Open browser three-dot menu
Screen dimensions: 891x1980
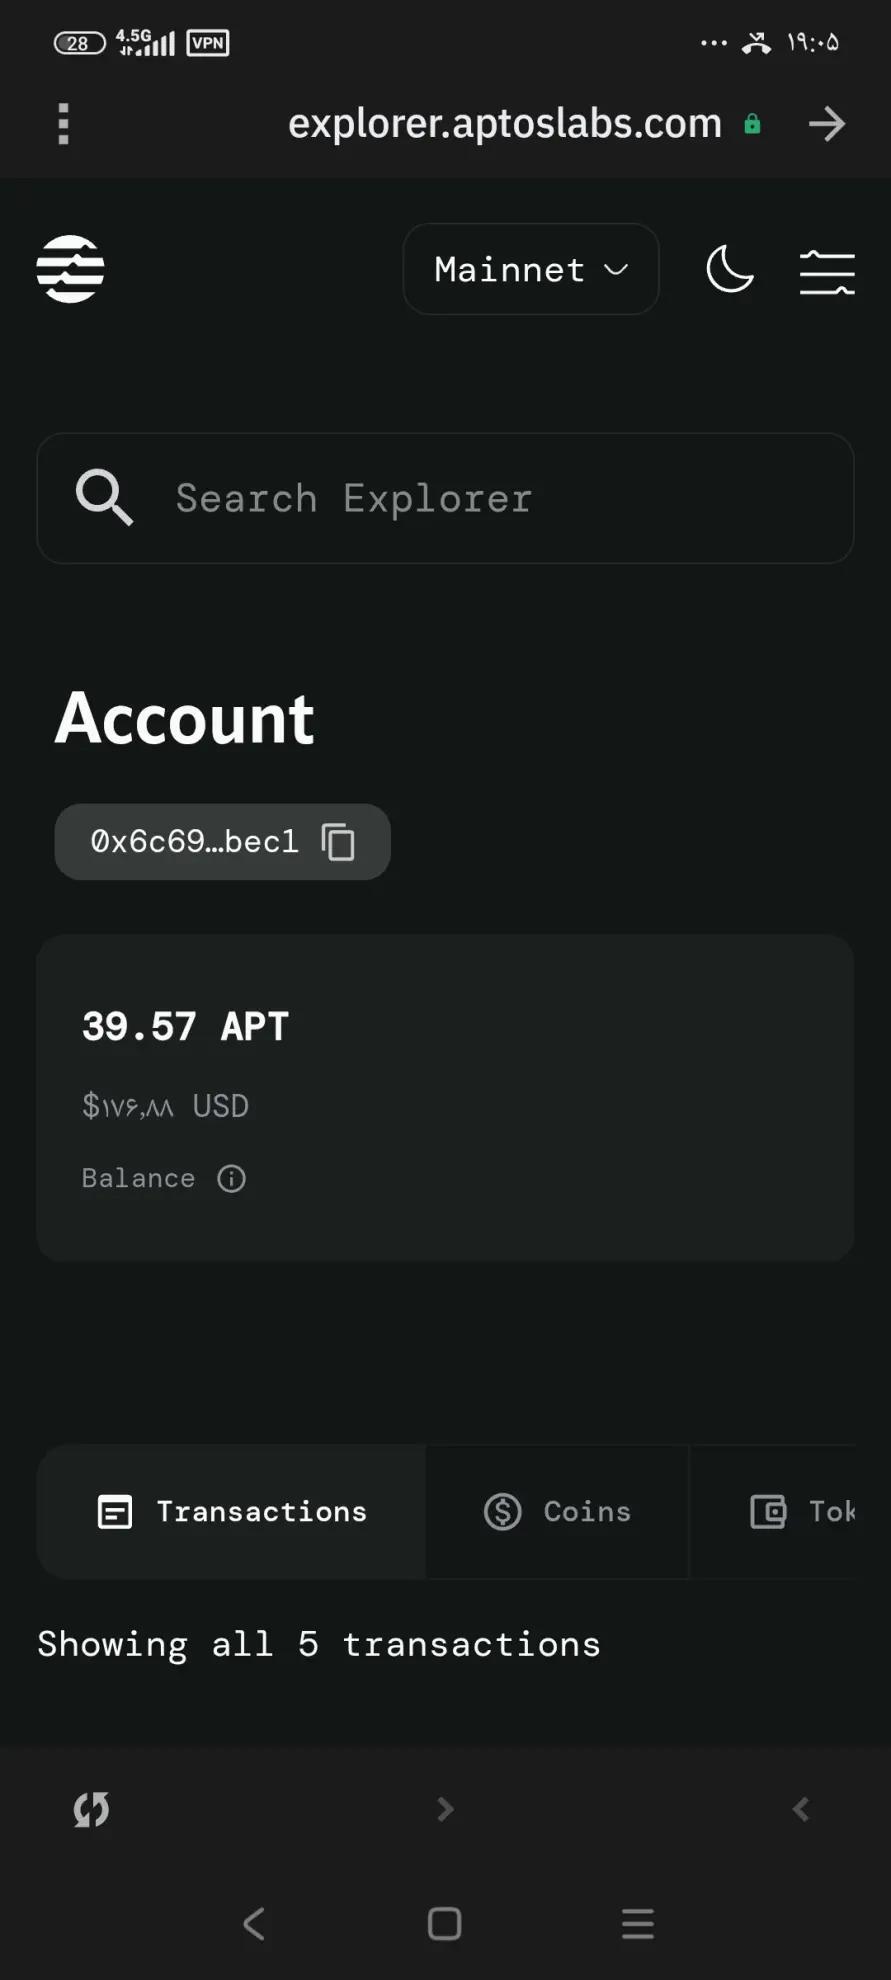pyautogui.click(x=64, y=124)
